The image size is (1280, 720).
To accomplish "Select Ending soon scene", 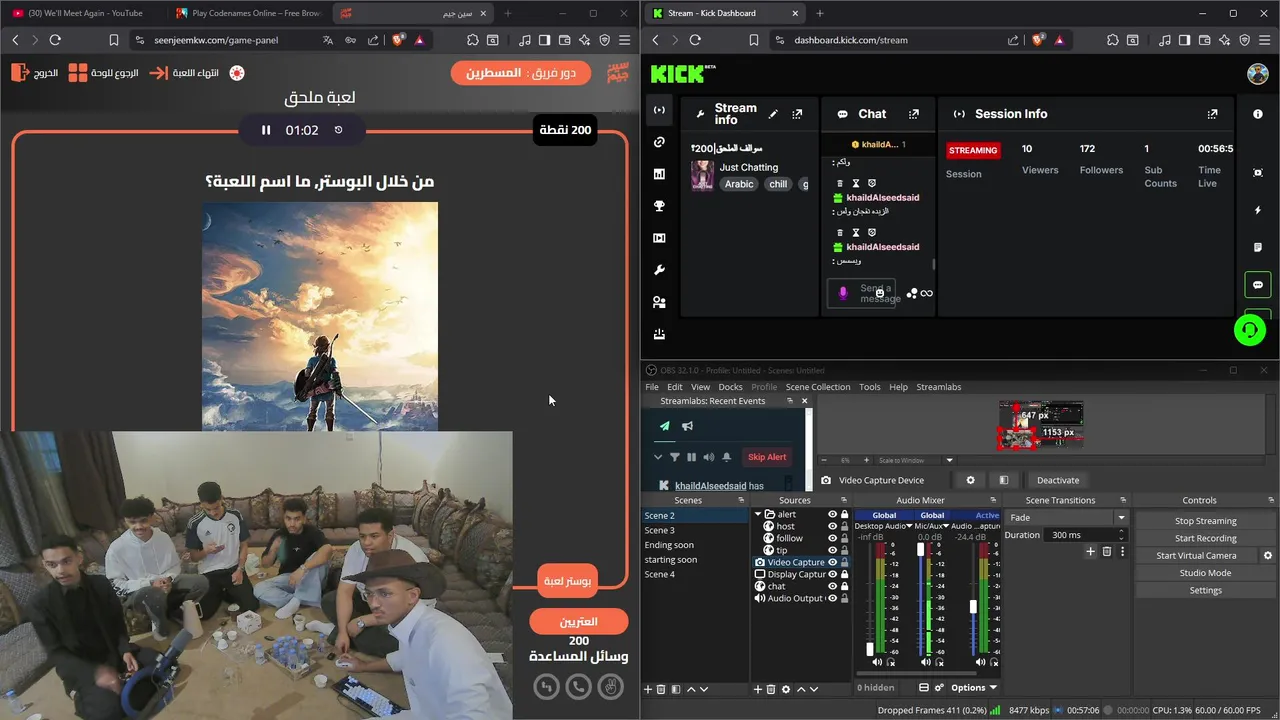I will [669, 545].
